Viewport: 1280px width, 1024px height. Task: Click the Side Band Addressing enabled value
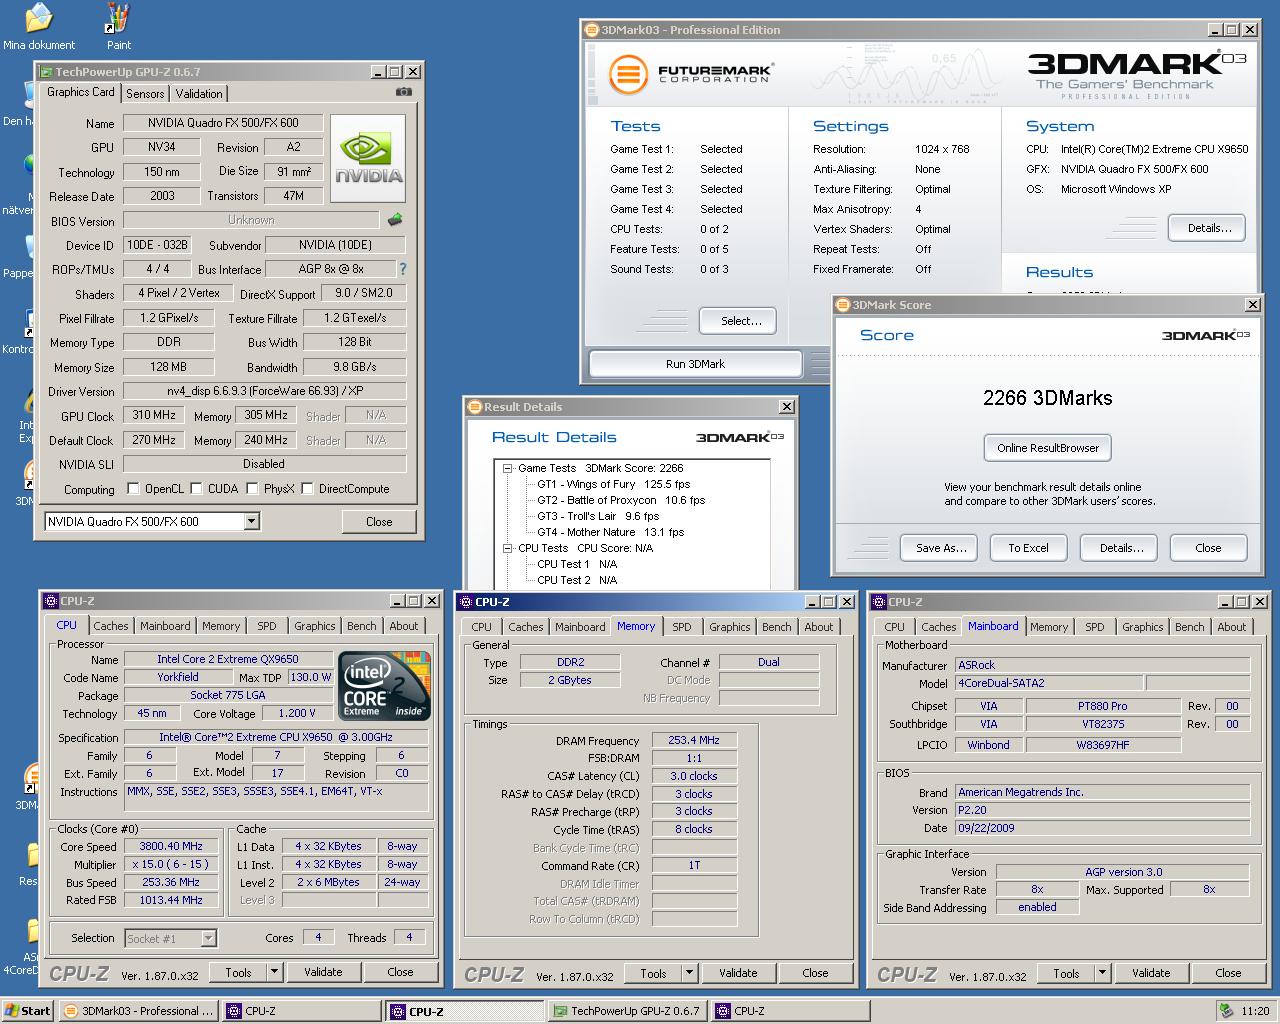[1037, 907]
